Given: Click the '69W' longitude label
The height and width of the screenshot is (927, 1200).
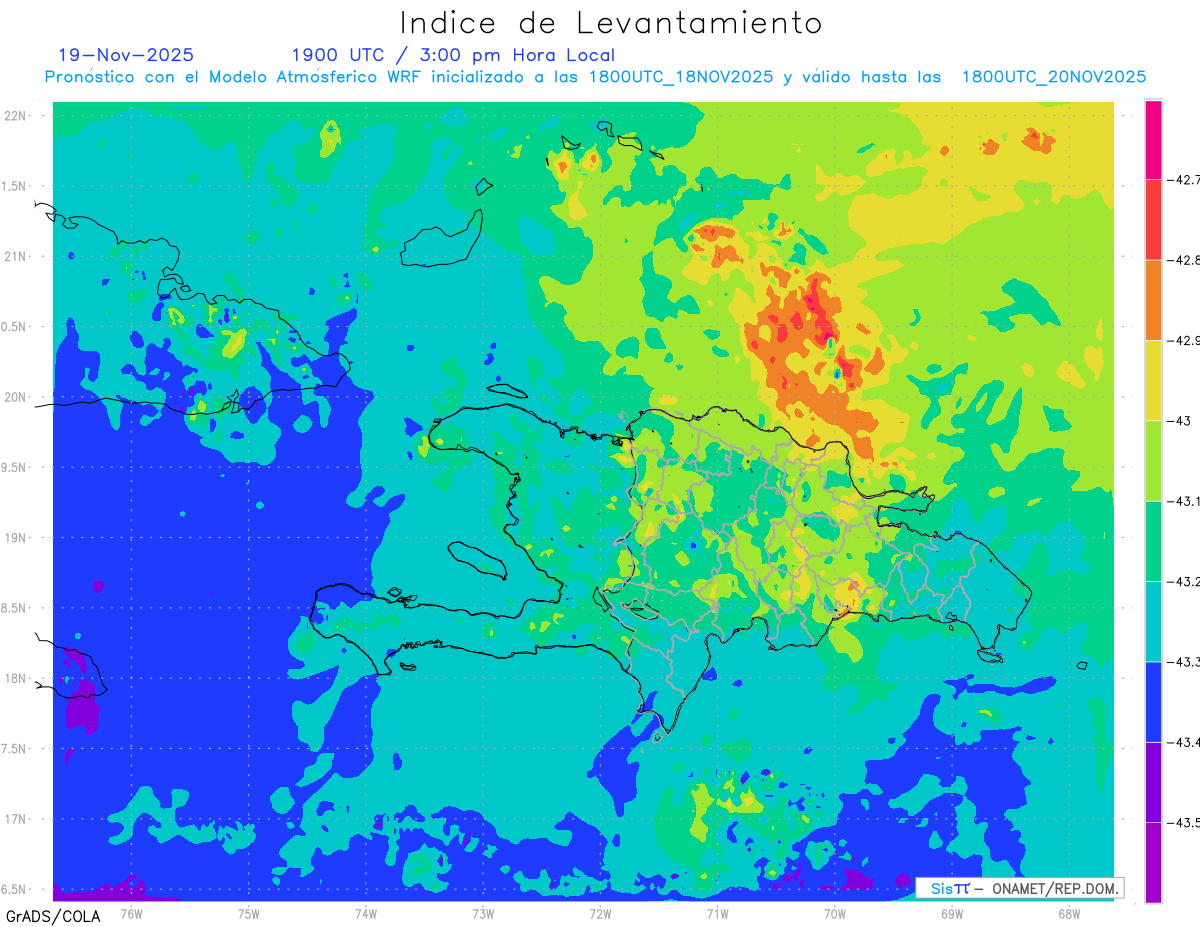Looking at the screenshot, I should coord(951,913).
